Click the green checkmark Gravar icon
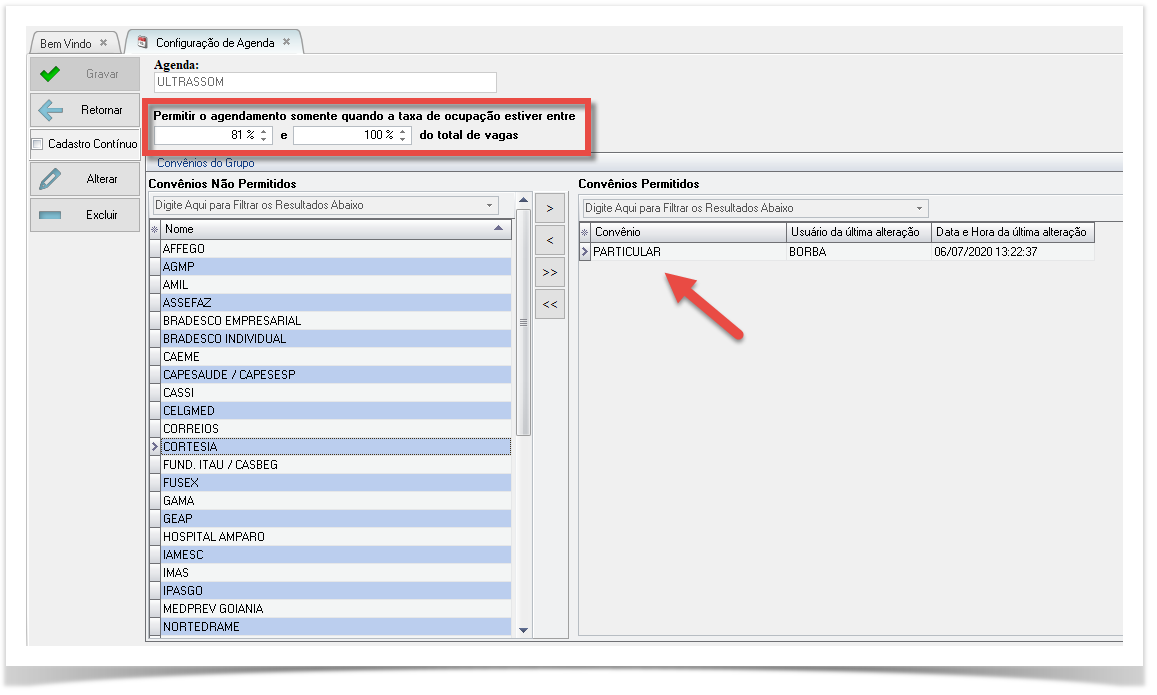The width and height of the screenshot is (1157, 695). click(x=50, y=74)
